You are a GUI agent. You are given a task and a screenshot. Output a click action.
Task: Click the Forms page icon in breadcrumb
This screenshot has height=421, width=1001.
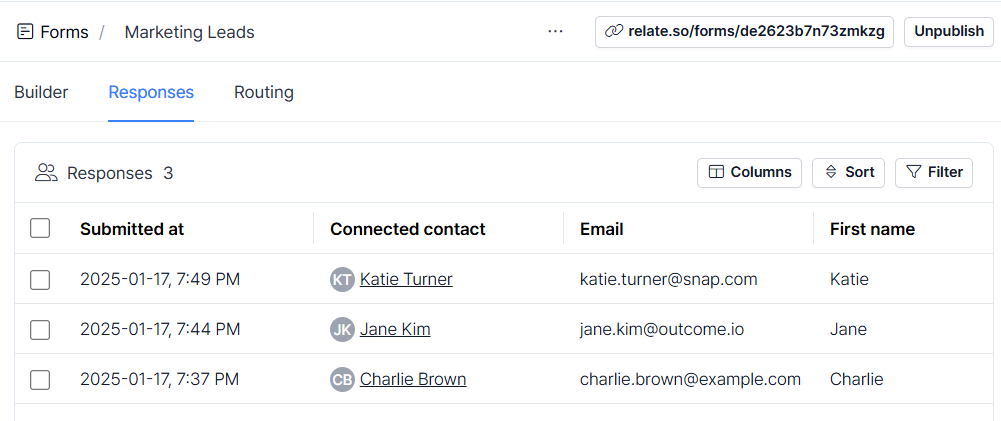pyautogui.click(x=25, y=32)
